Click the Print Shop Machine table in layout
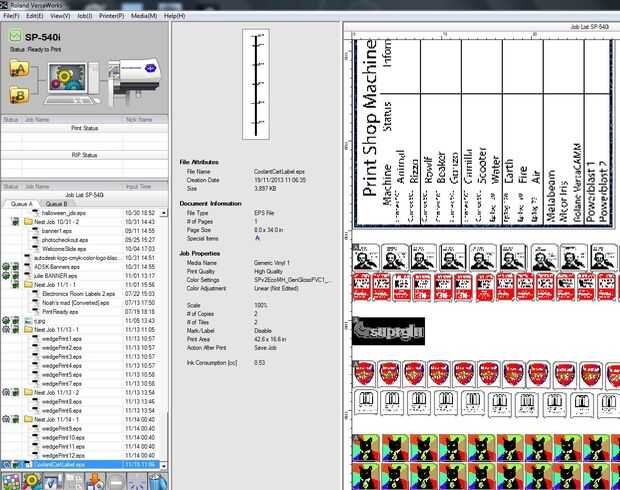This screenshot has height=490, width=620. pyautogui.click(x=484, y=132)
